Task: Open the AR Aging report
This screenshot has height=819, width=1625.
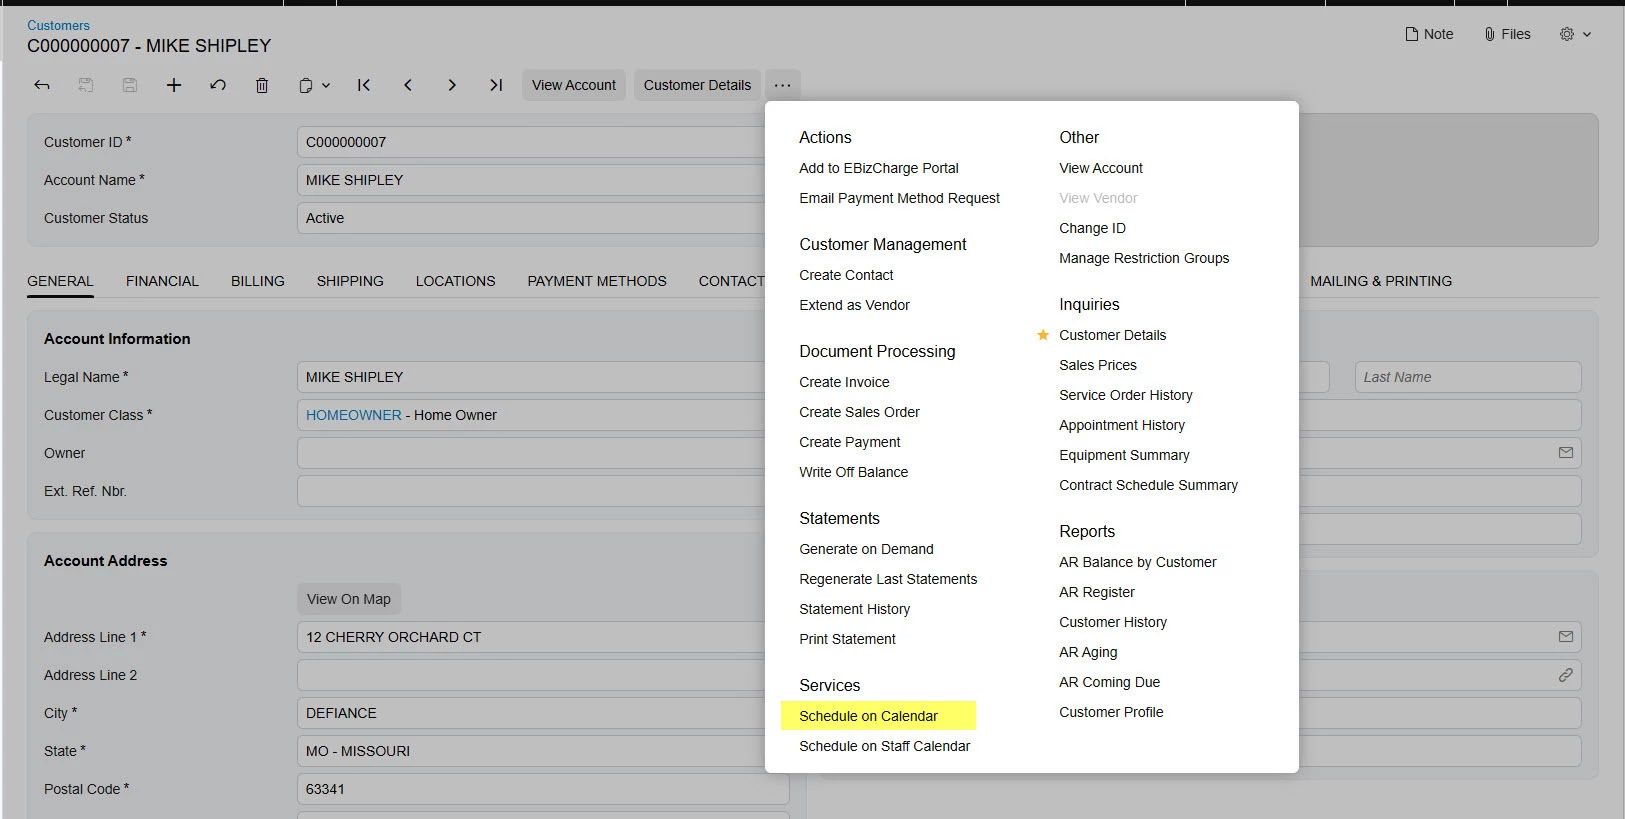Action: (x=1088, y=652)
